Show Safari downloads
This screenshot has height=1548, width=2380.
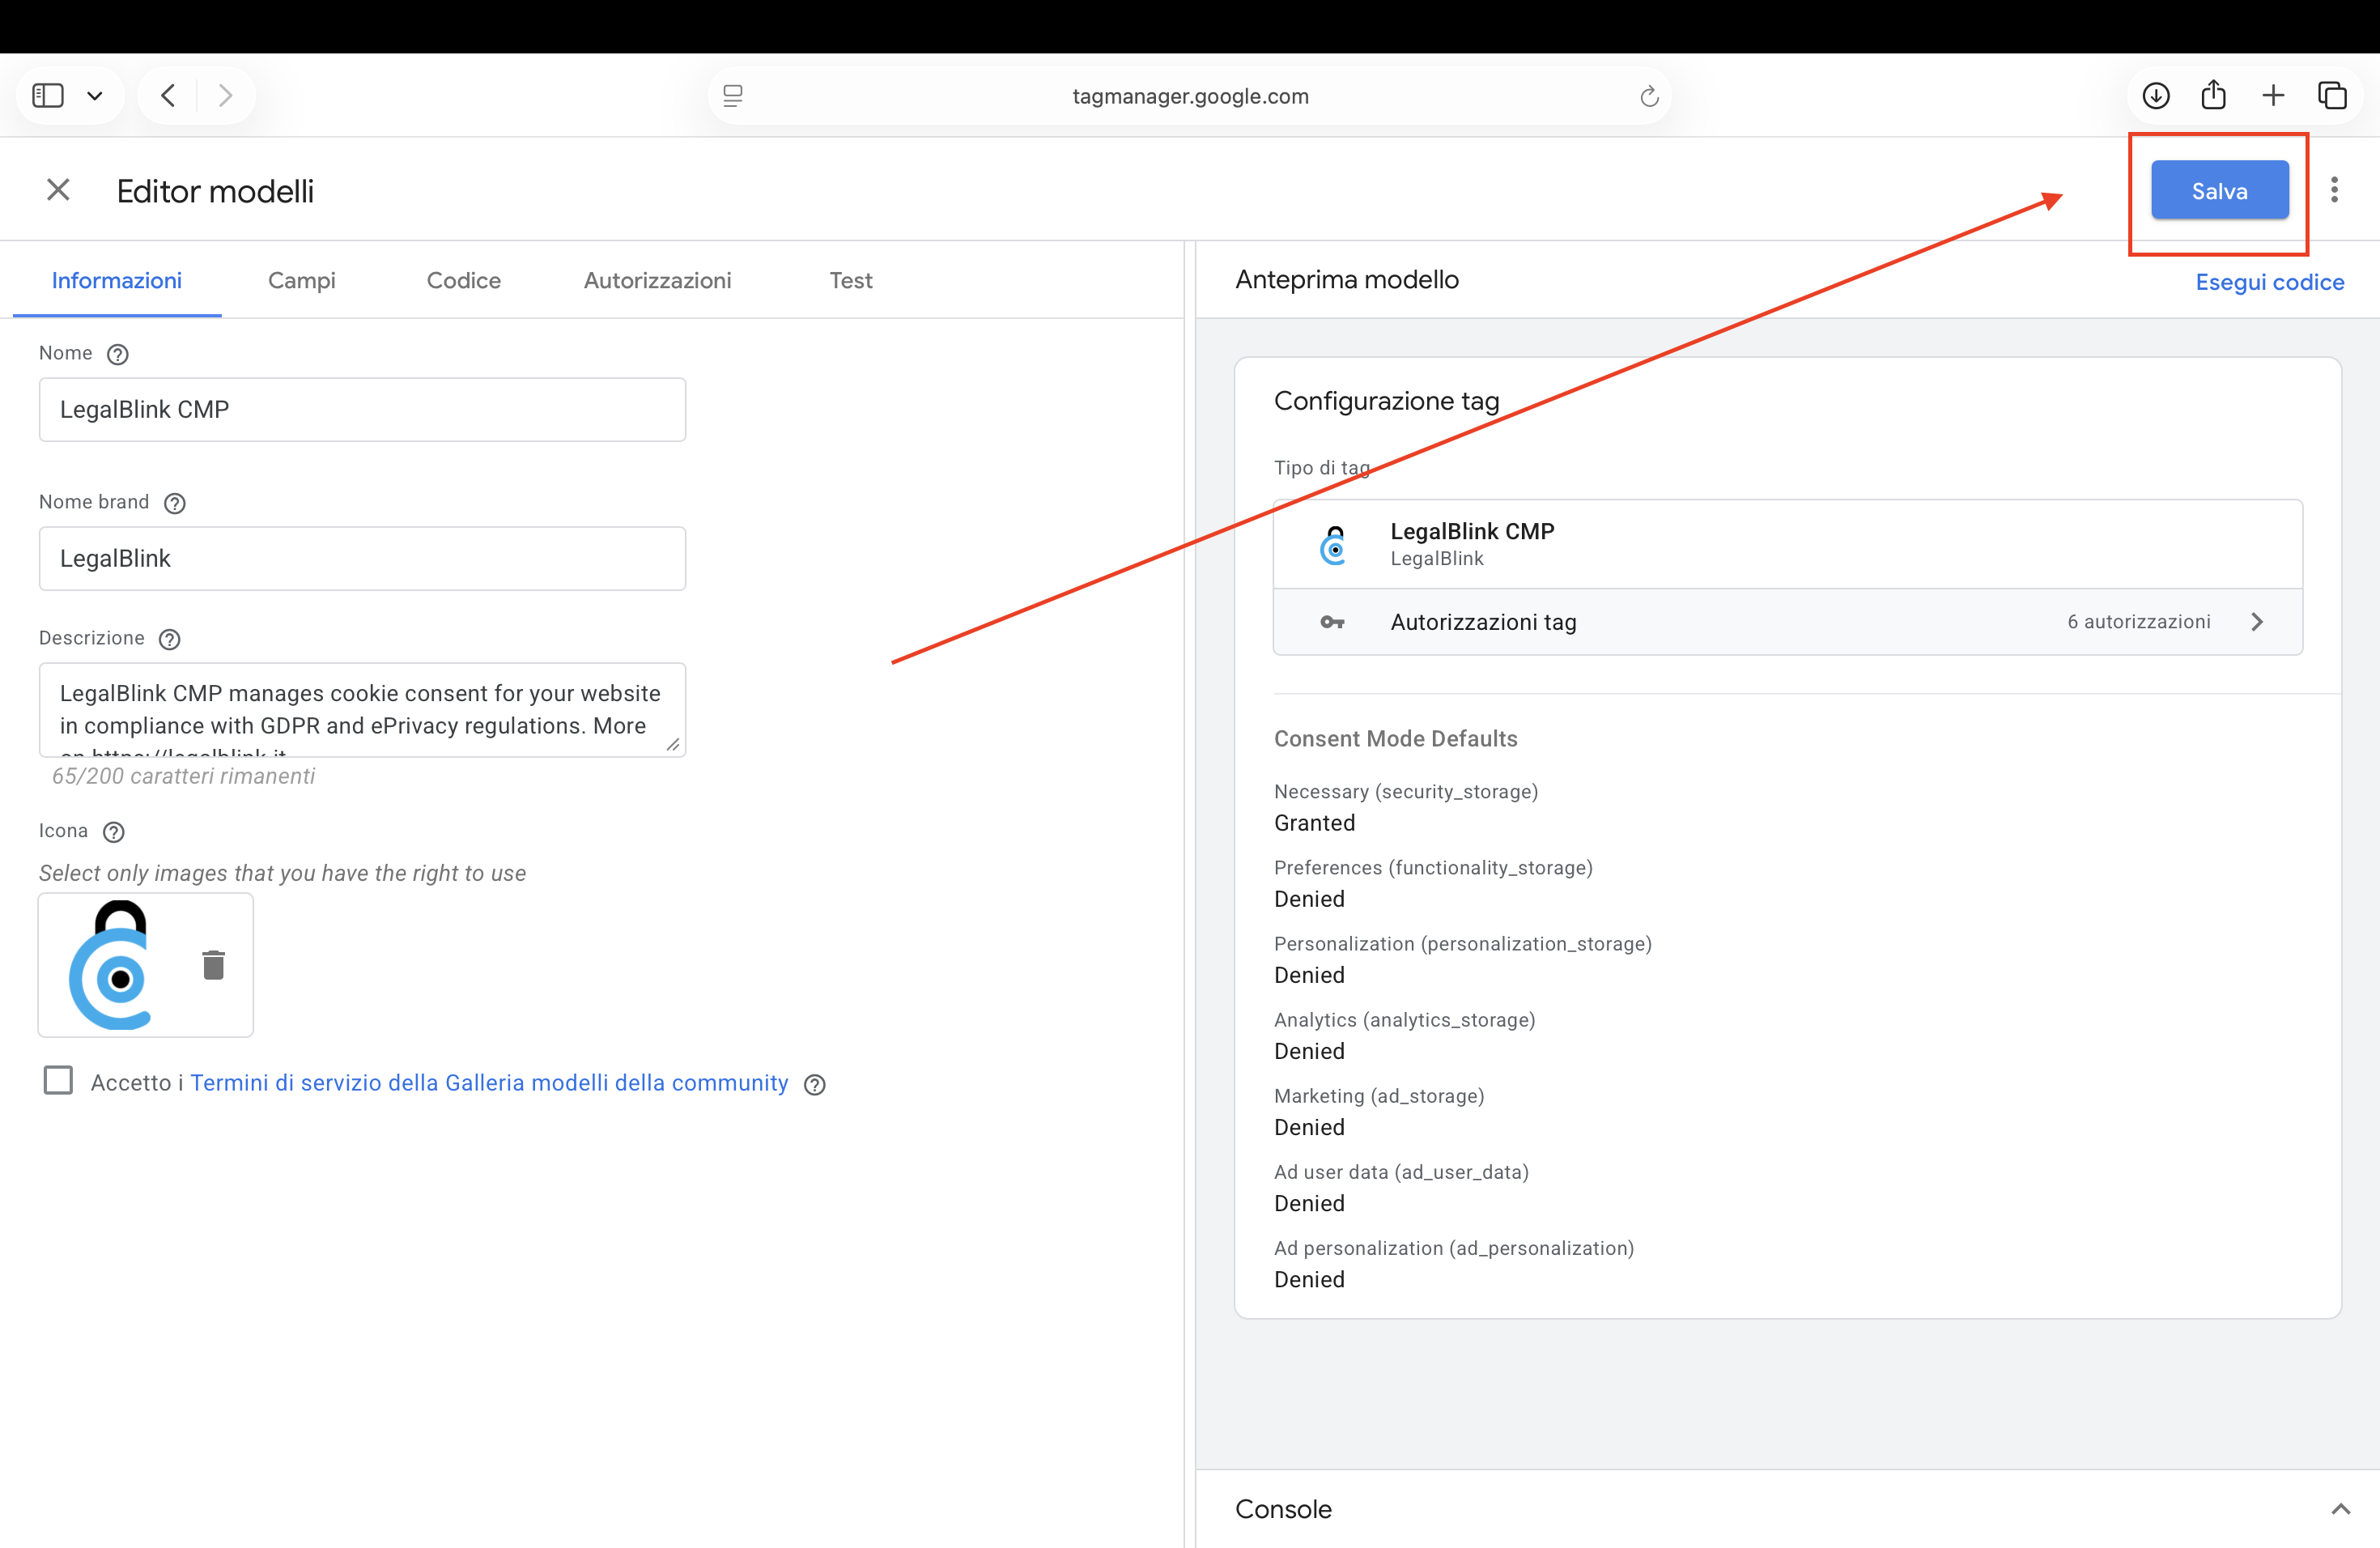point(2155,96)
